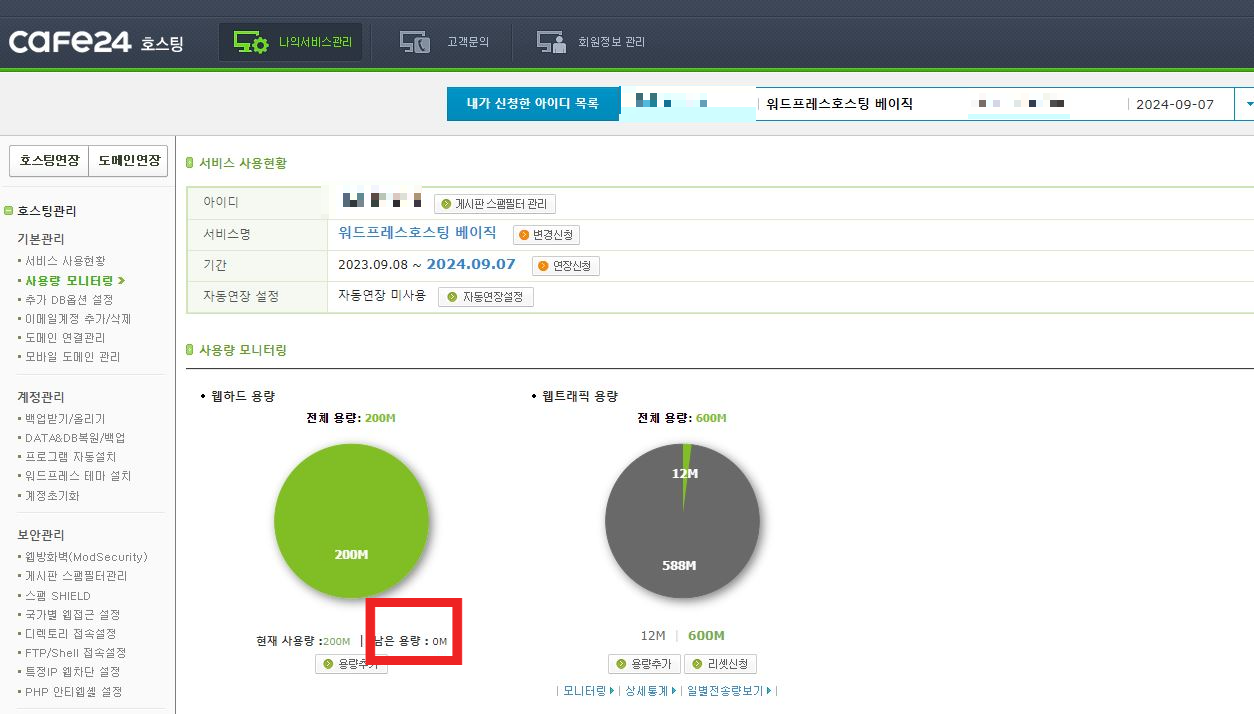Image resolution: width=1254 pixels, height=714 pixels.
Task: Click the 계정관리 sidebar heading
Action: point(41,397)
